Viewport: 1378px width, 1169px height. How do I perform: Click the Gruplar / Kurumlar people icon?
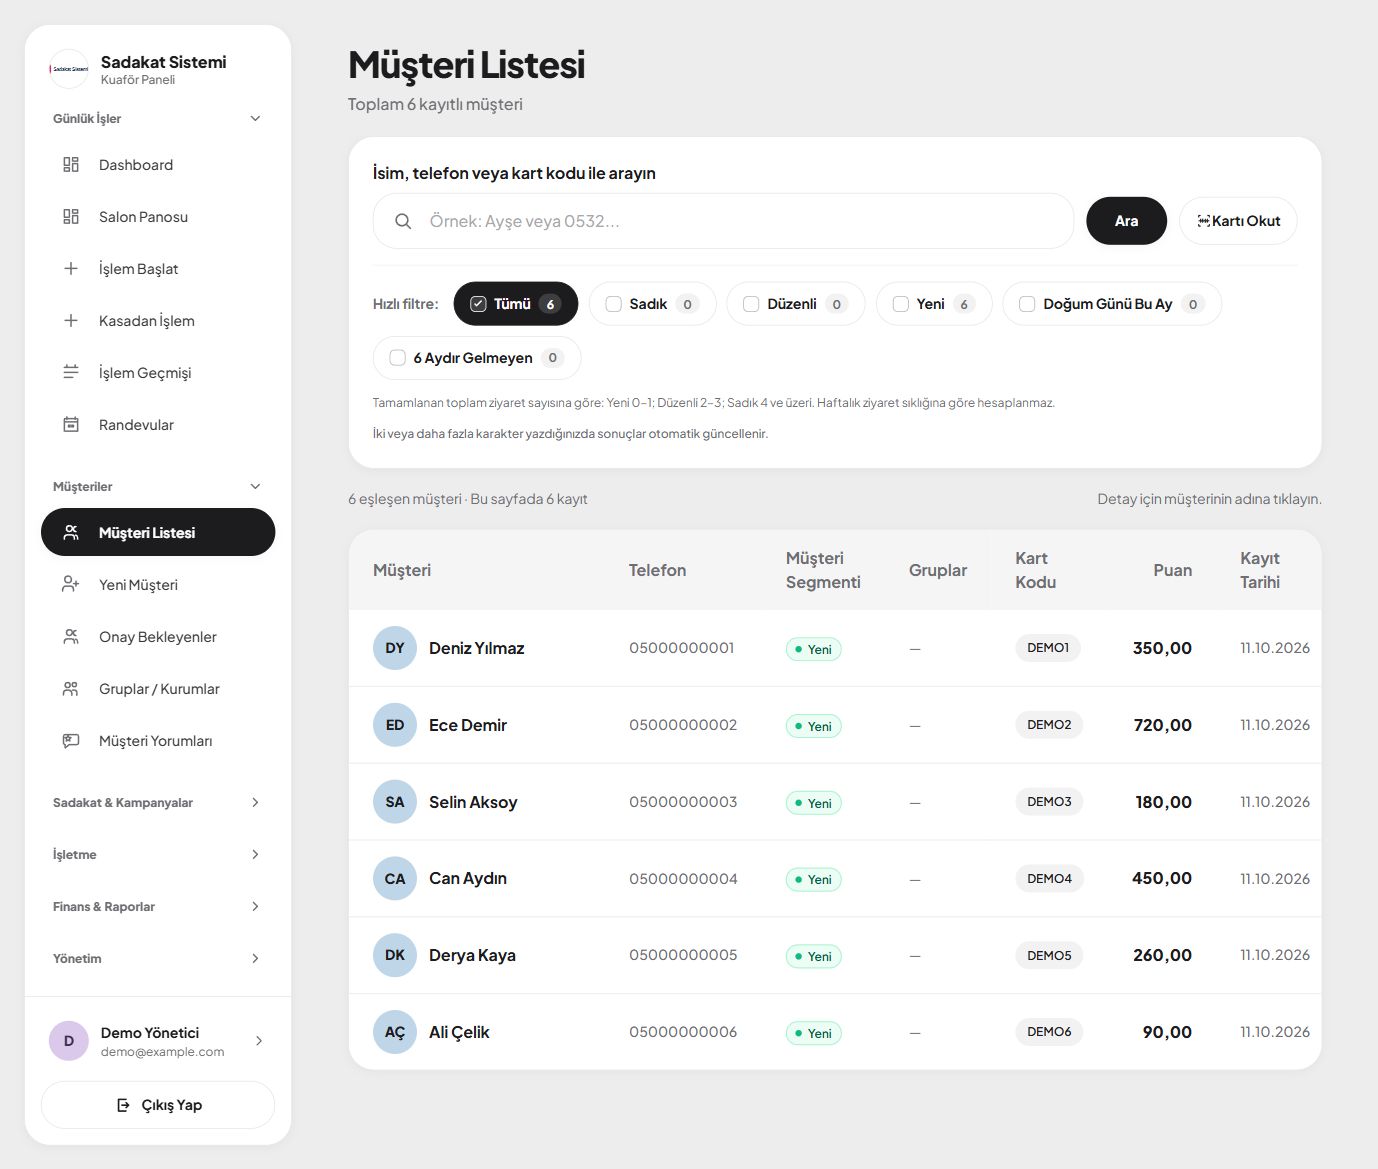point(71,689)
